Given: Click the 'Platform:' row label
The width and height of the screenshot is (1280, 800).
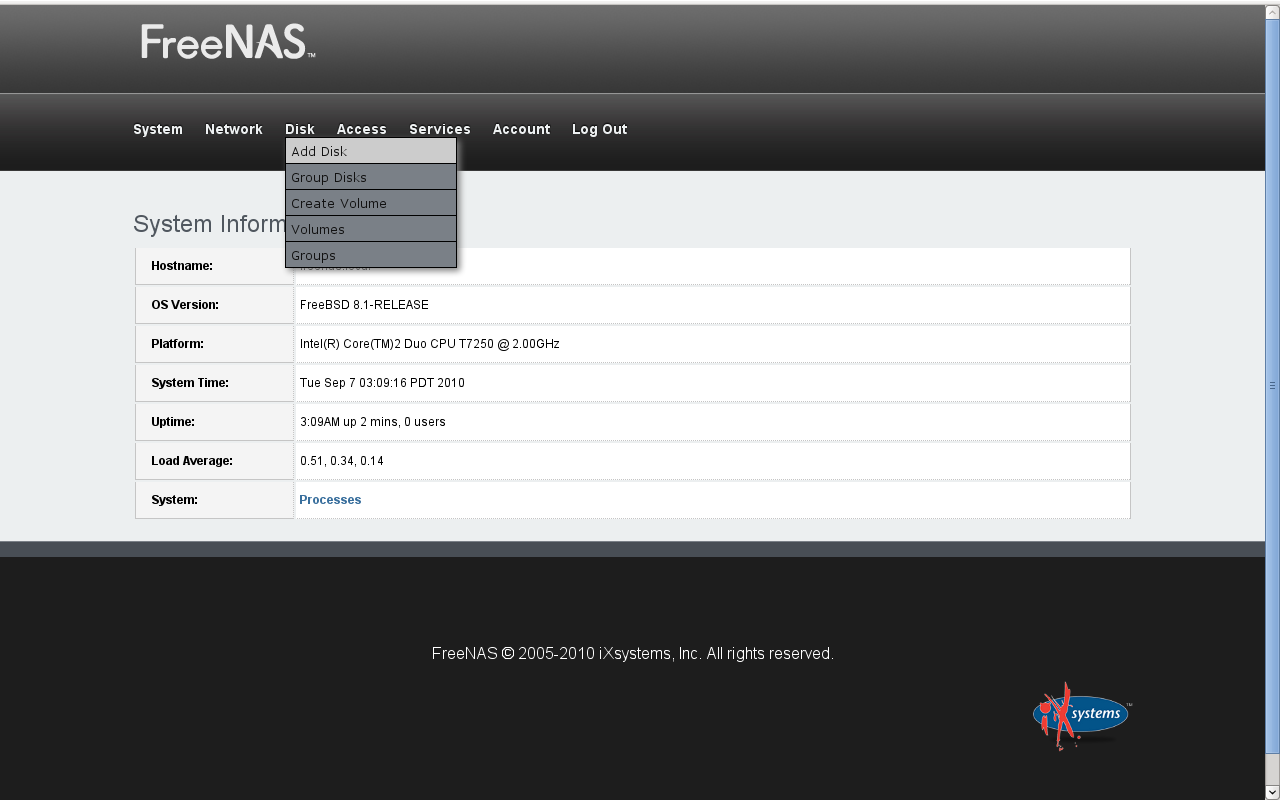Looking at the screenshot, I should pyautogui.click(x=177, y=344).
